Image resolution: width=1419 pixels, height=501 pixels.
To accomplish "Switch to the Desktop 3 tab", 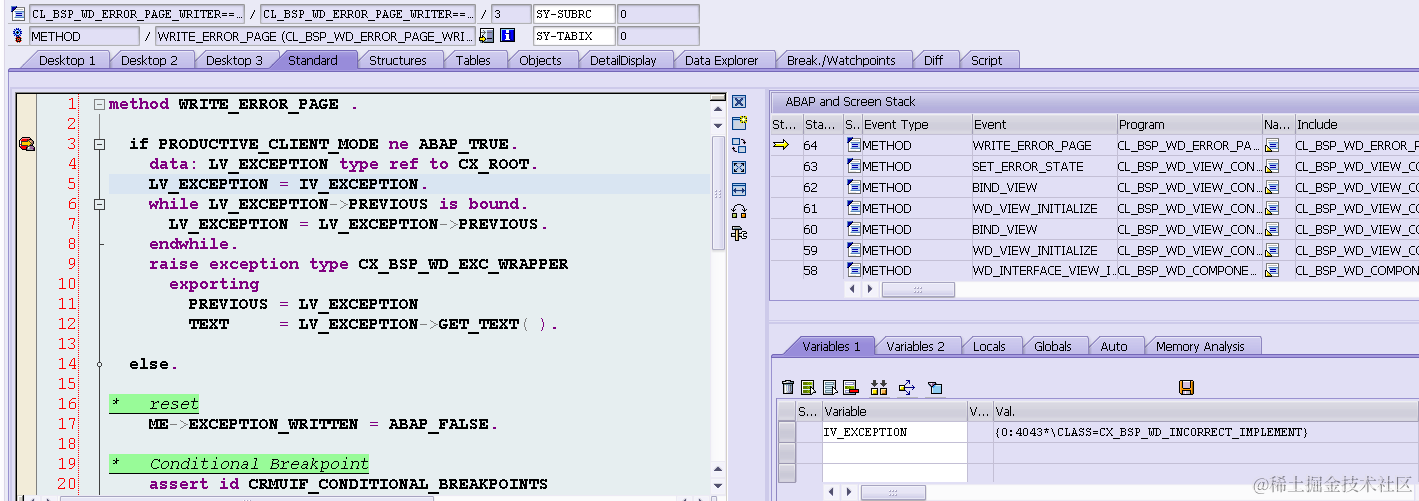I will tap(234, 60).
